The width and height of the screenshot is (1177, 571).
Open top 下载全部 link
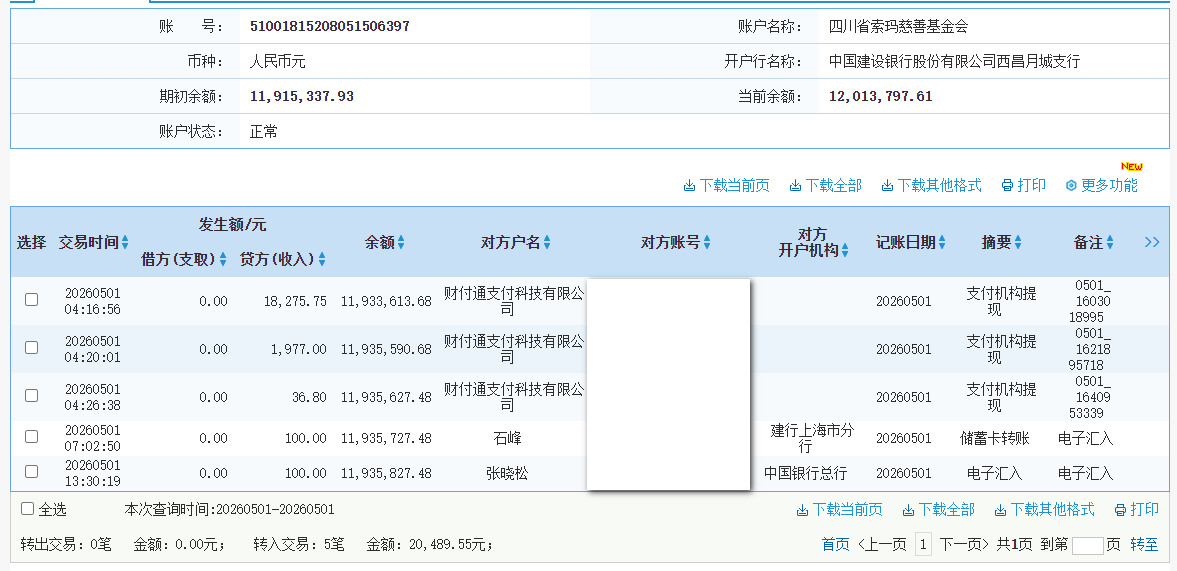pyautogui.click(x=833, y=185)
